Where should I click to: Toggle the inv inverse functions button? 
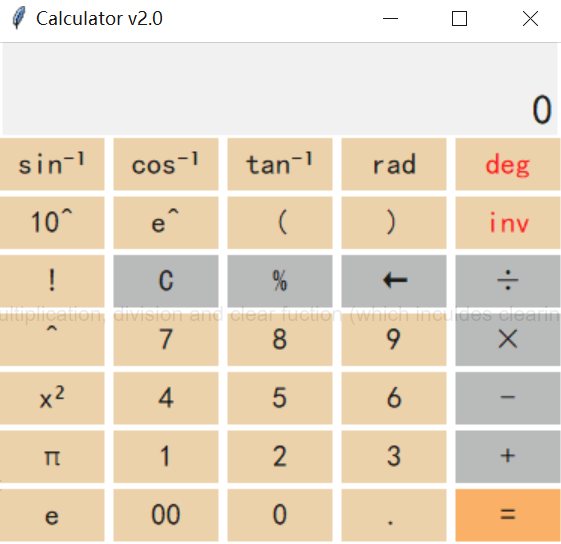pos(508,223)
